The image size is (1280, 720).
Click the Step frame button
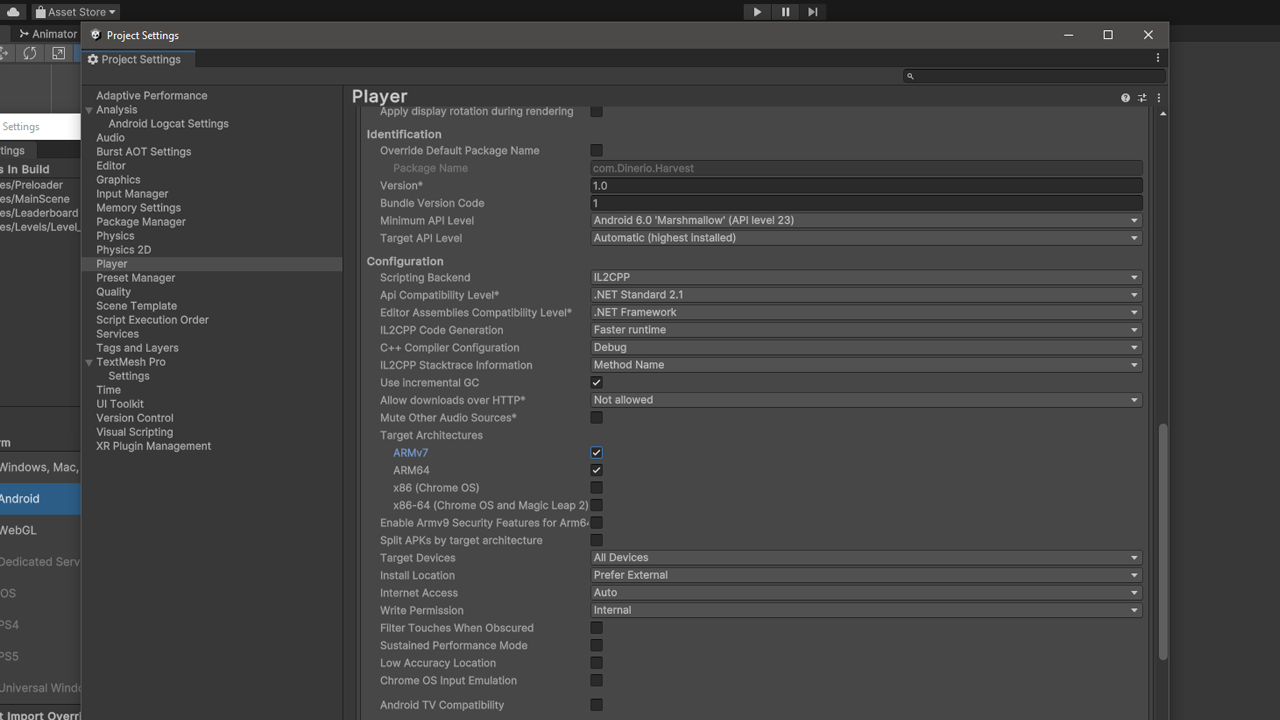[x=813, y=12]
